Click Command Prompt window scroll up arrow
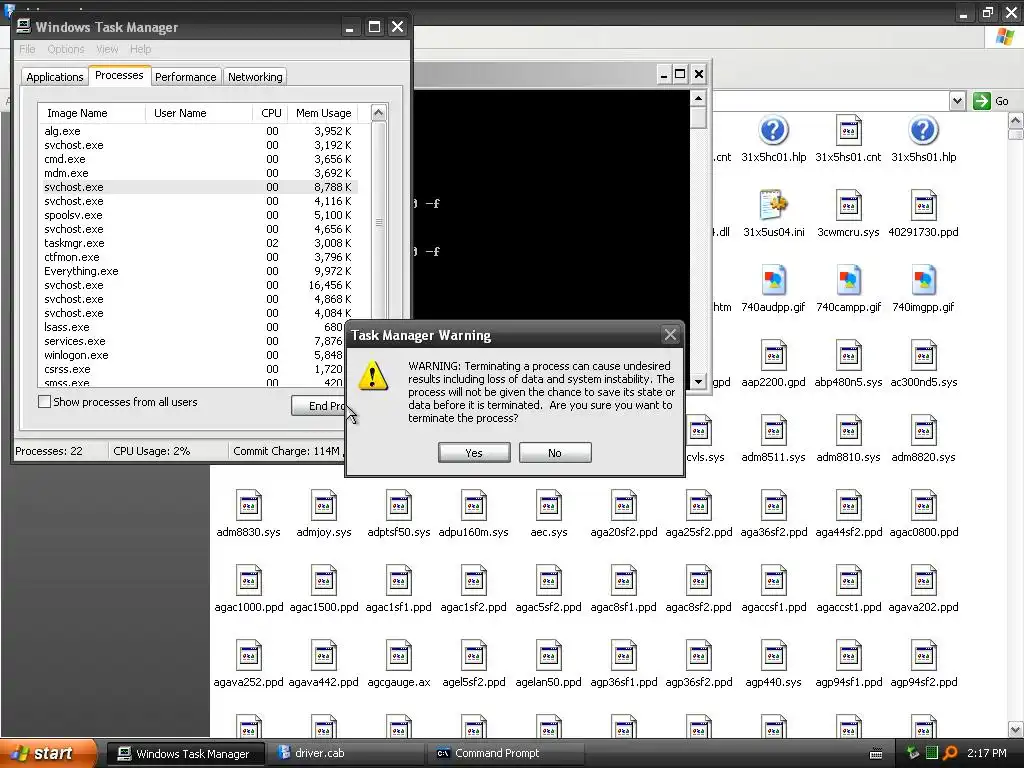This screenshot has height=768, width=1024. pyautogui.click(x=698, y=99)
